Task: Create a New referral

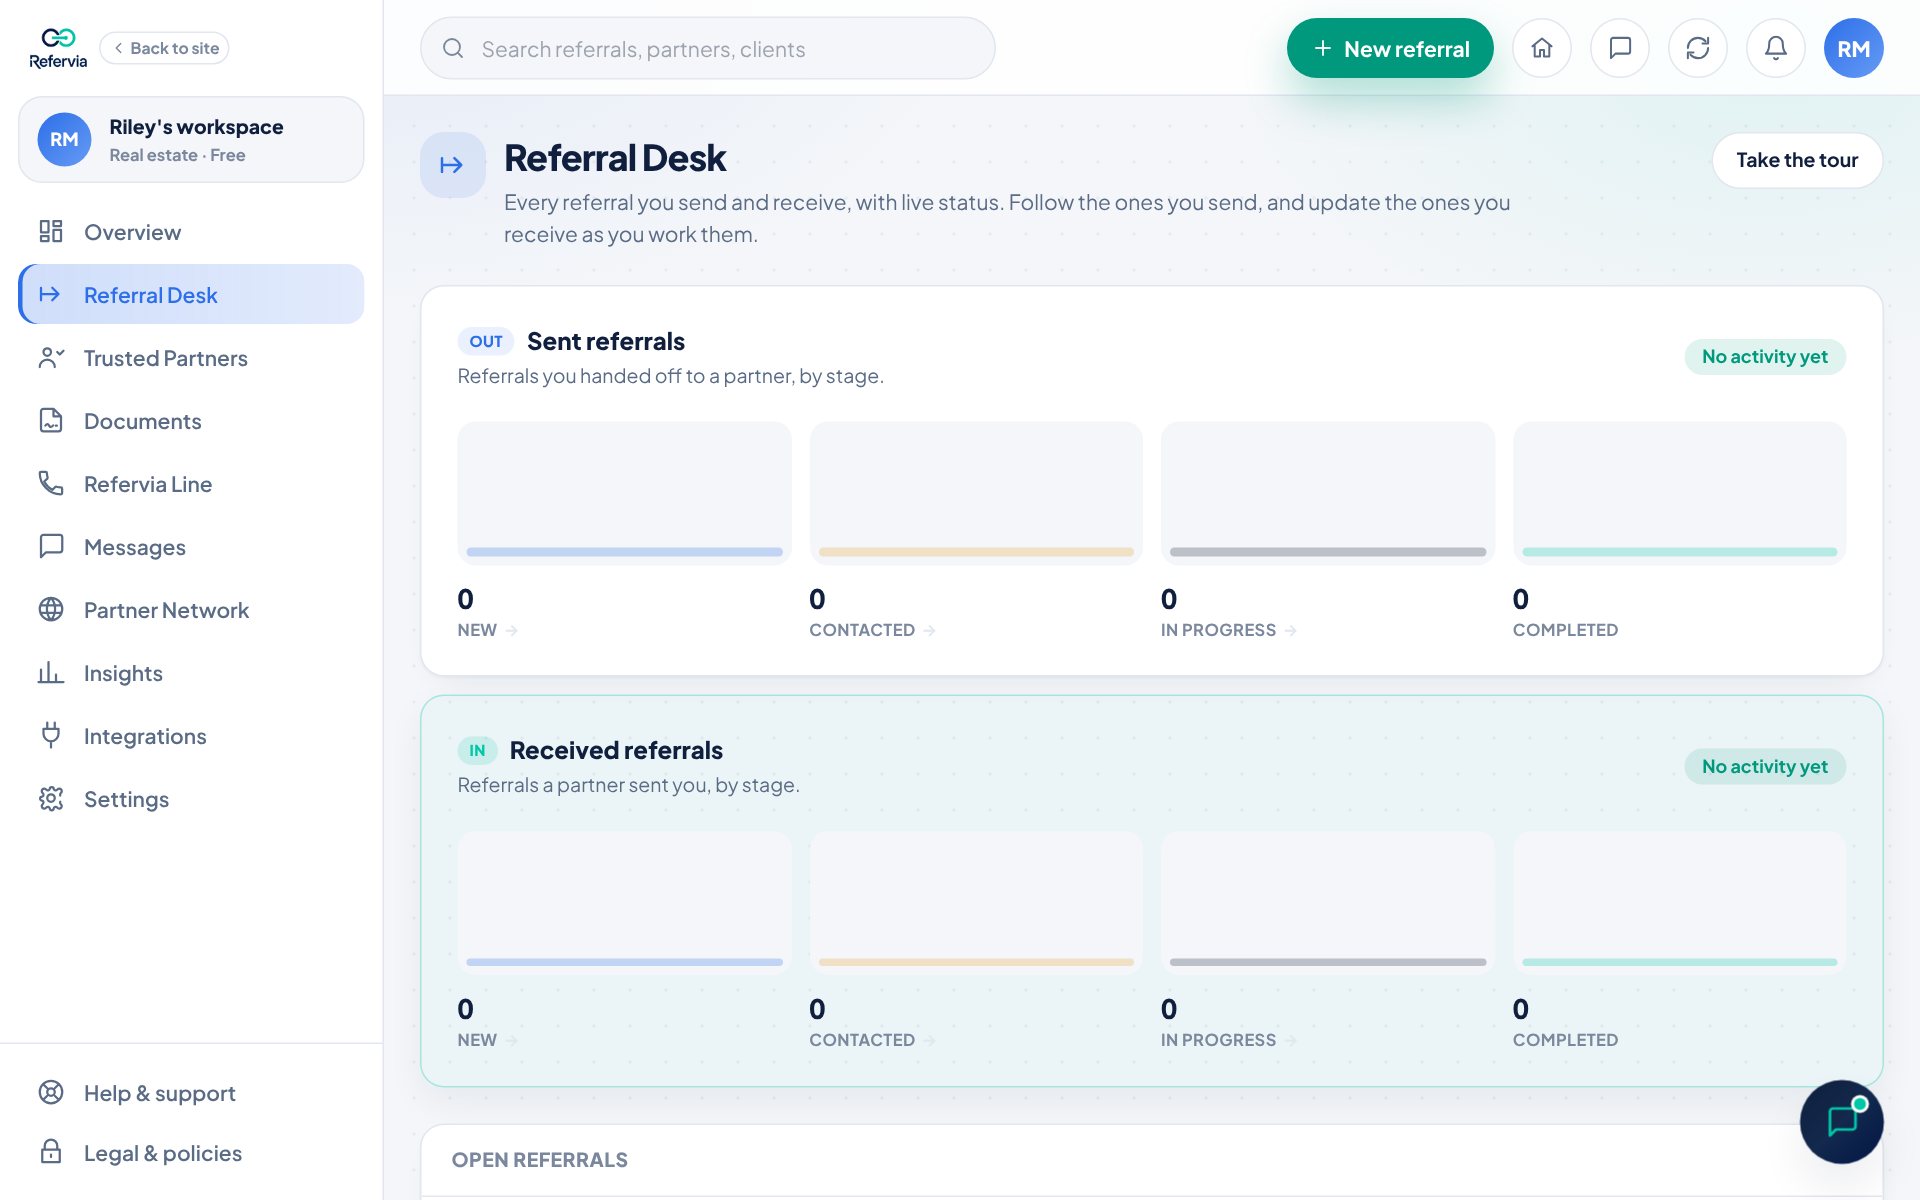Action: 1390,48
